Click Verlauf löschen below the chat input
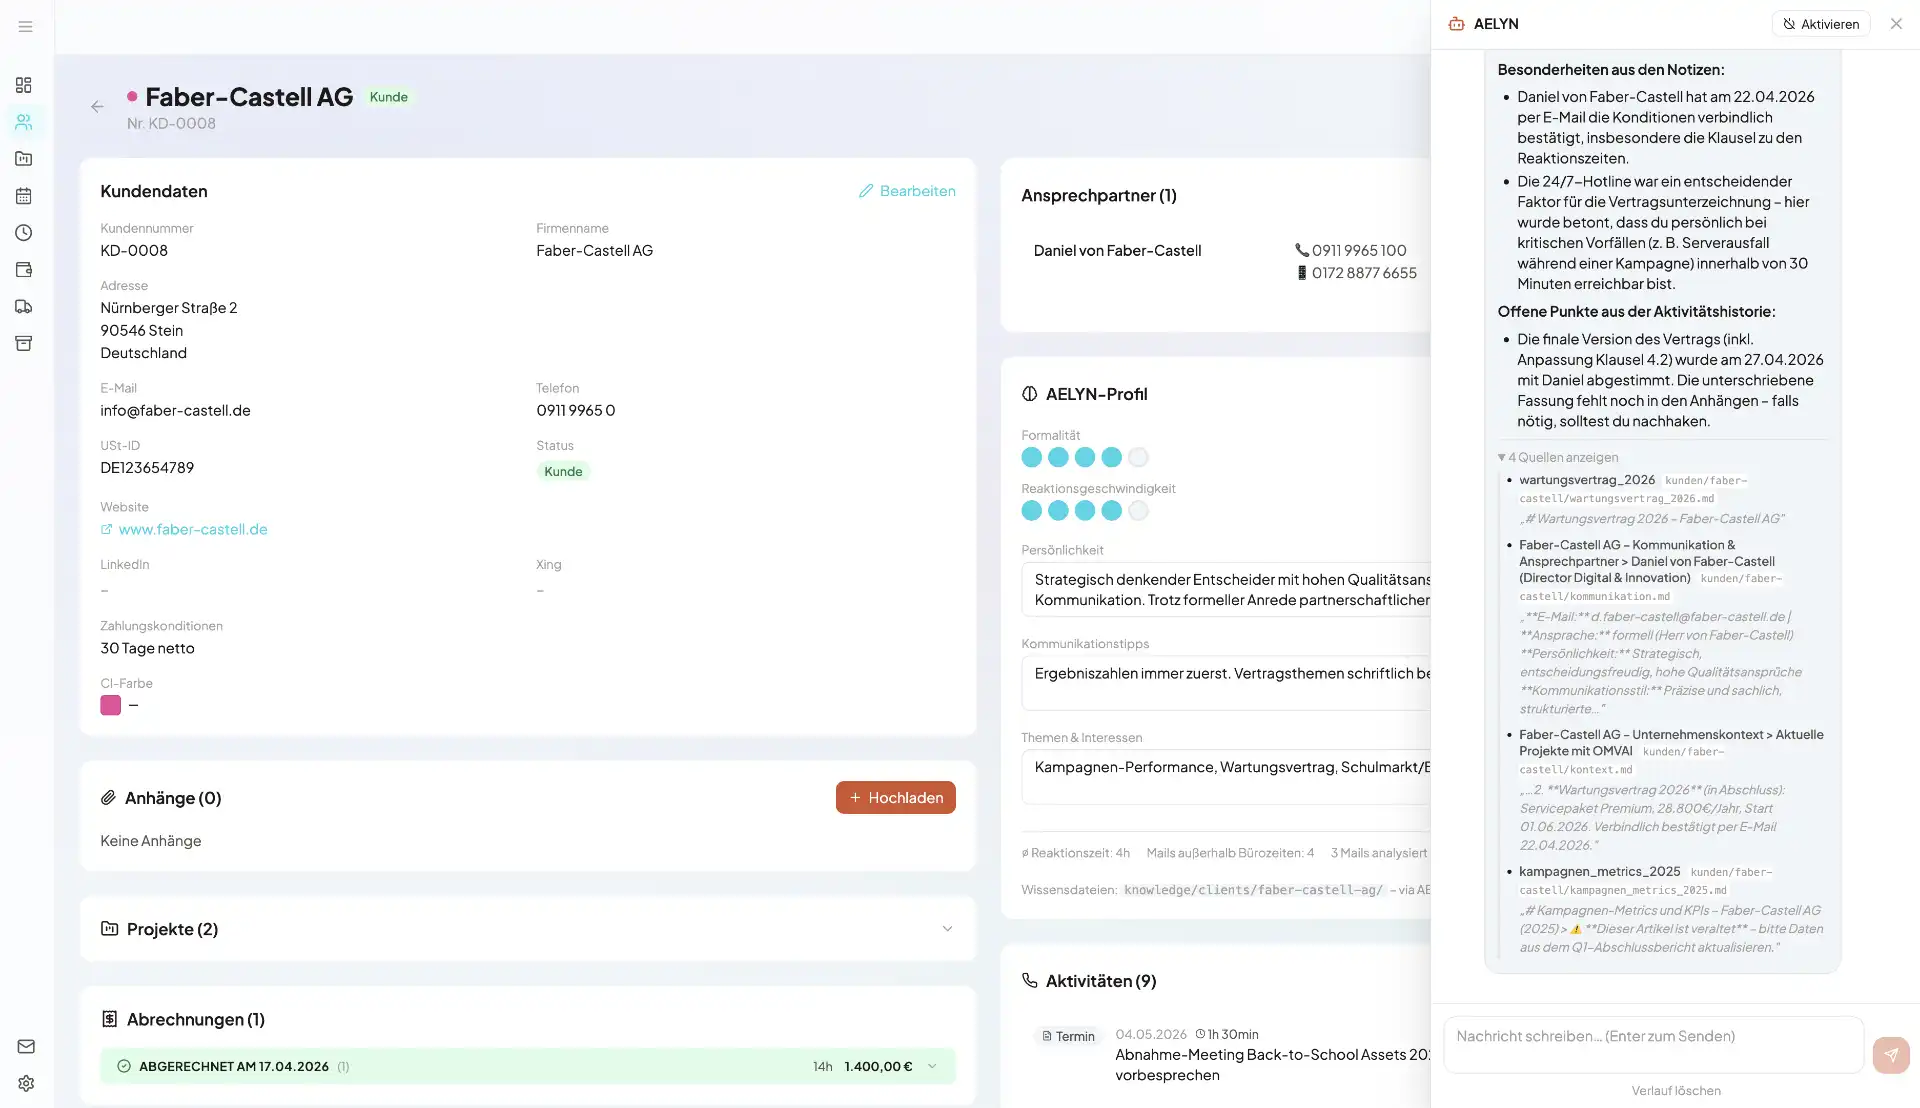This screenshot has width=1920, height=1108. point(1676,1091)
